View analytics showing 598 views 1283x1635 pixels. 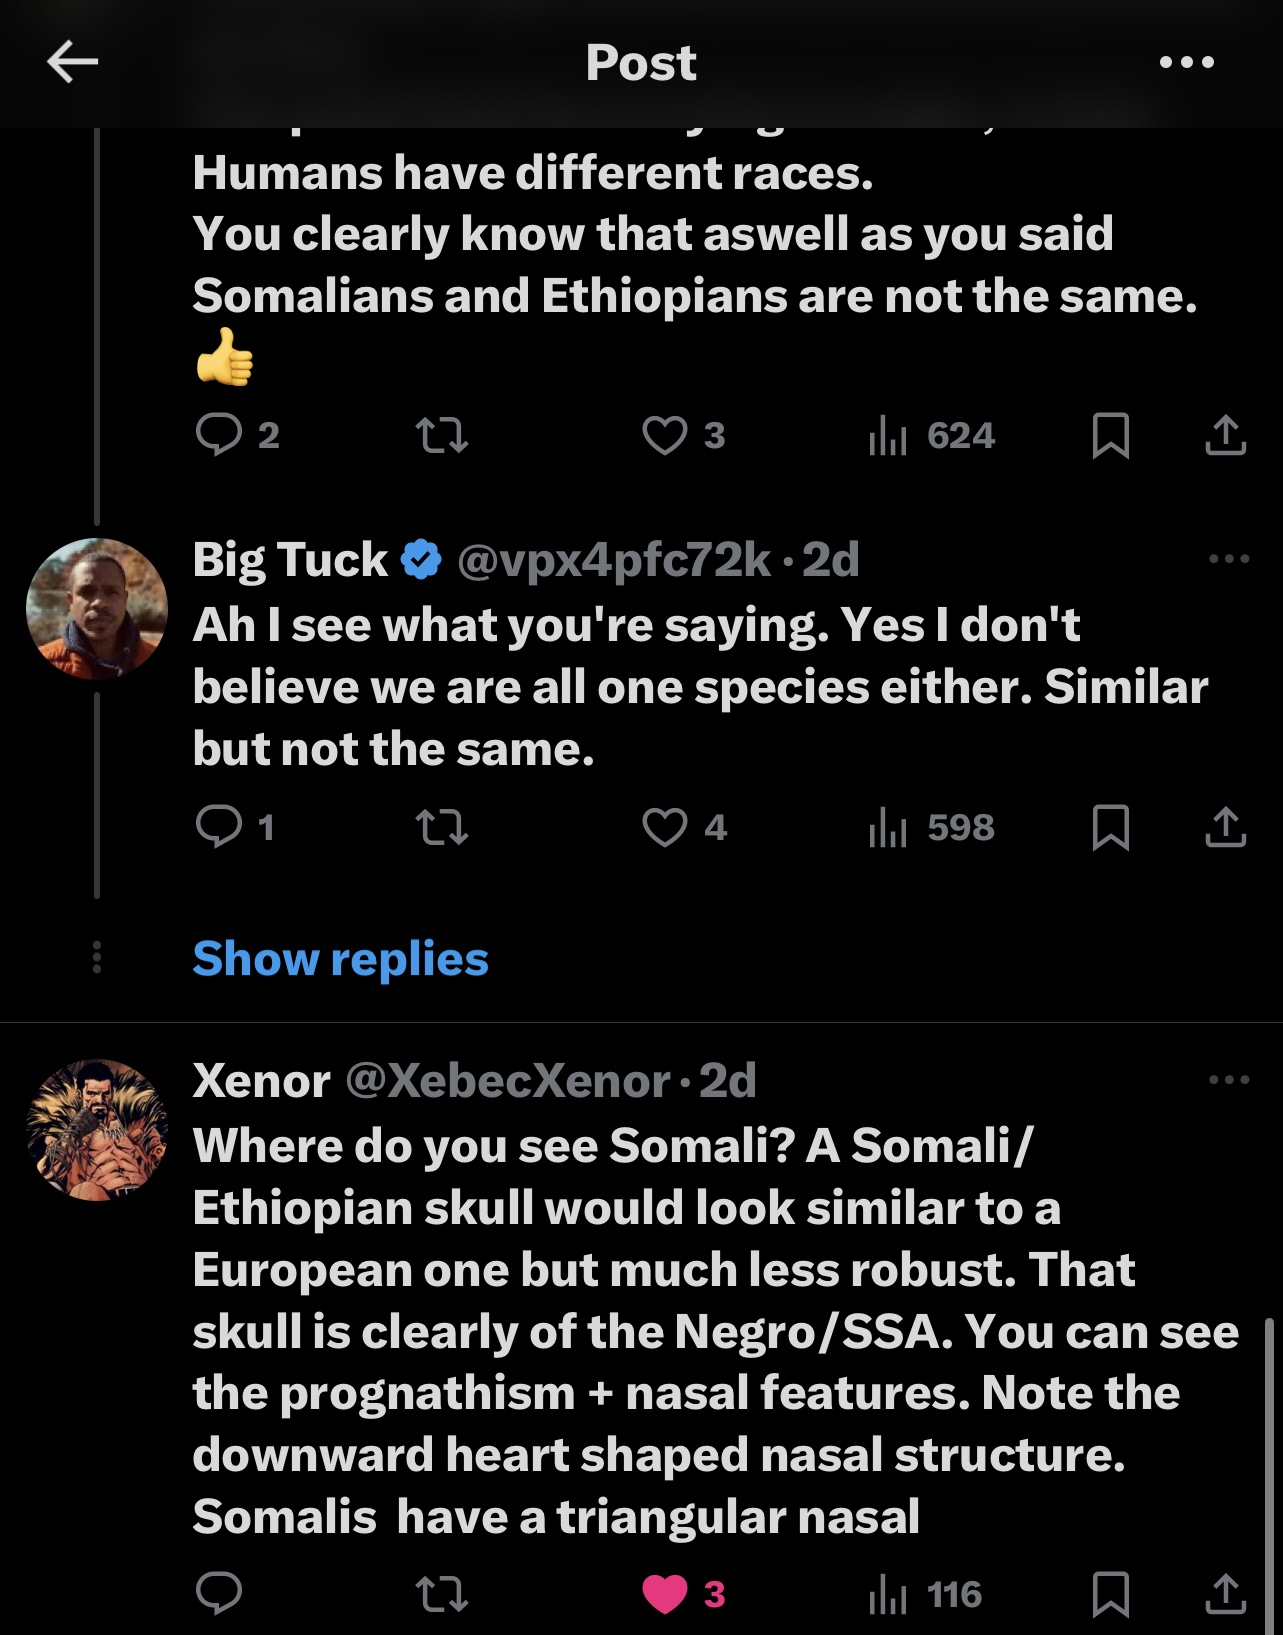point(931,827)
